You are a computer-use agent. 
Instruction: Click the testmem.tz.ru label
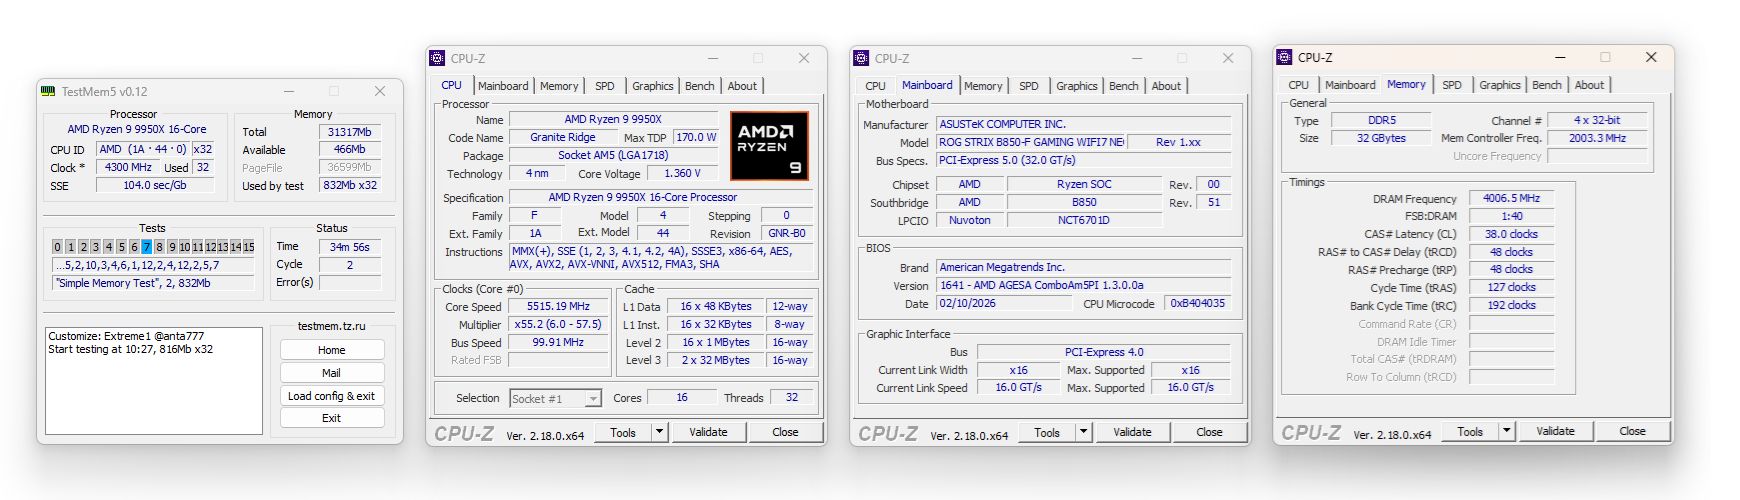click(331, 326)
